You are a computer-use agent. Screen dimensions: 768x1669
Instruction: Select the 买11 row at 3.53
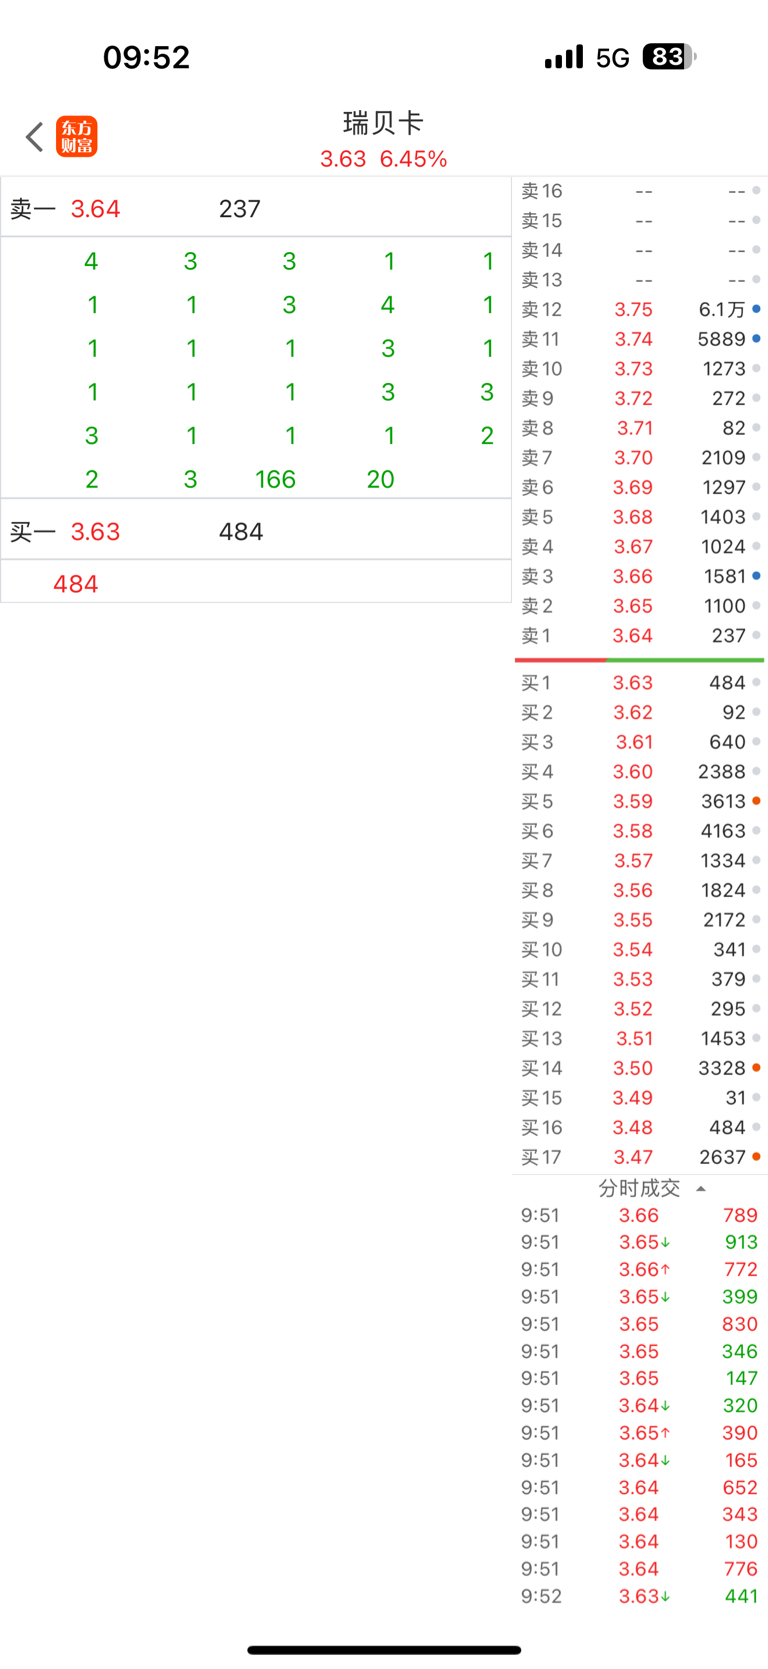[640, 980]
